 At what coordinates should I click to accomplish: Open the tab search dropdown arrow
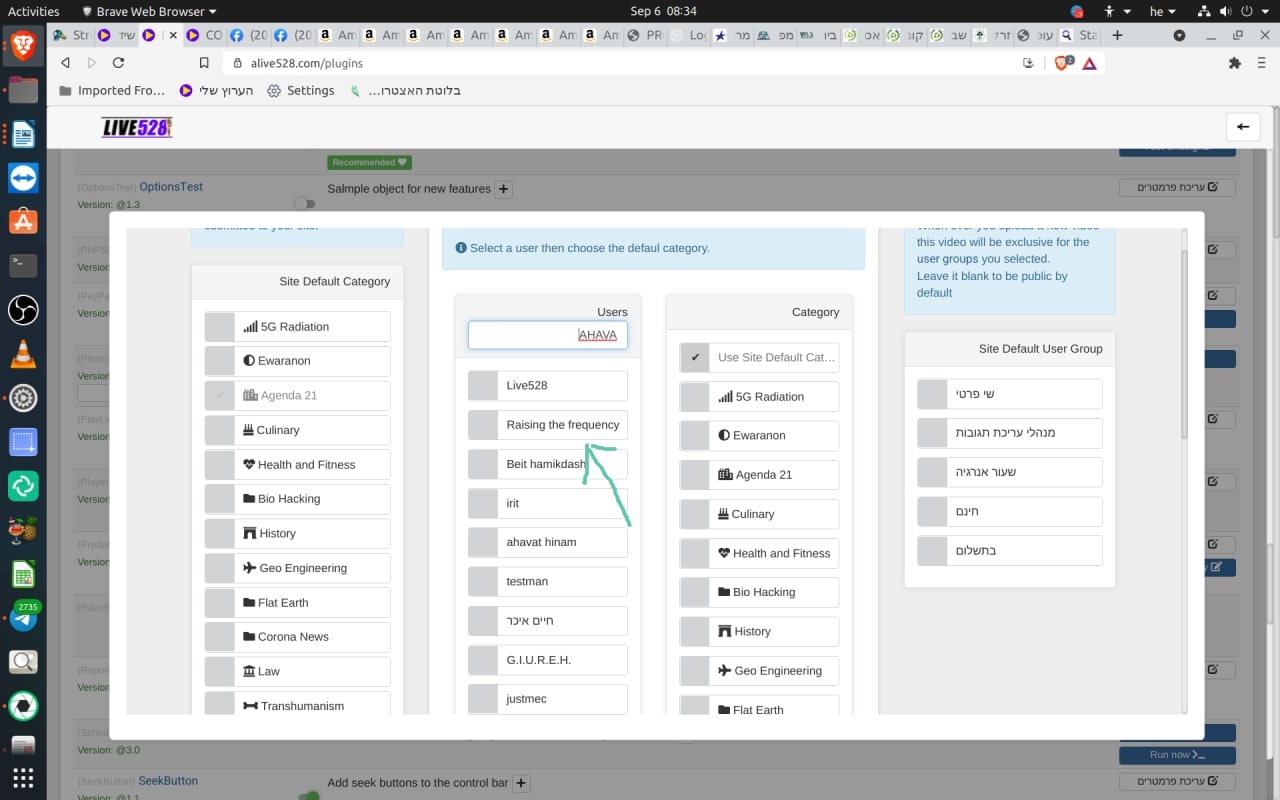point(1179,35)
